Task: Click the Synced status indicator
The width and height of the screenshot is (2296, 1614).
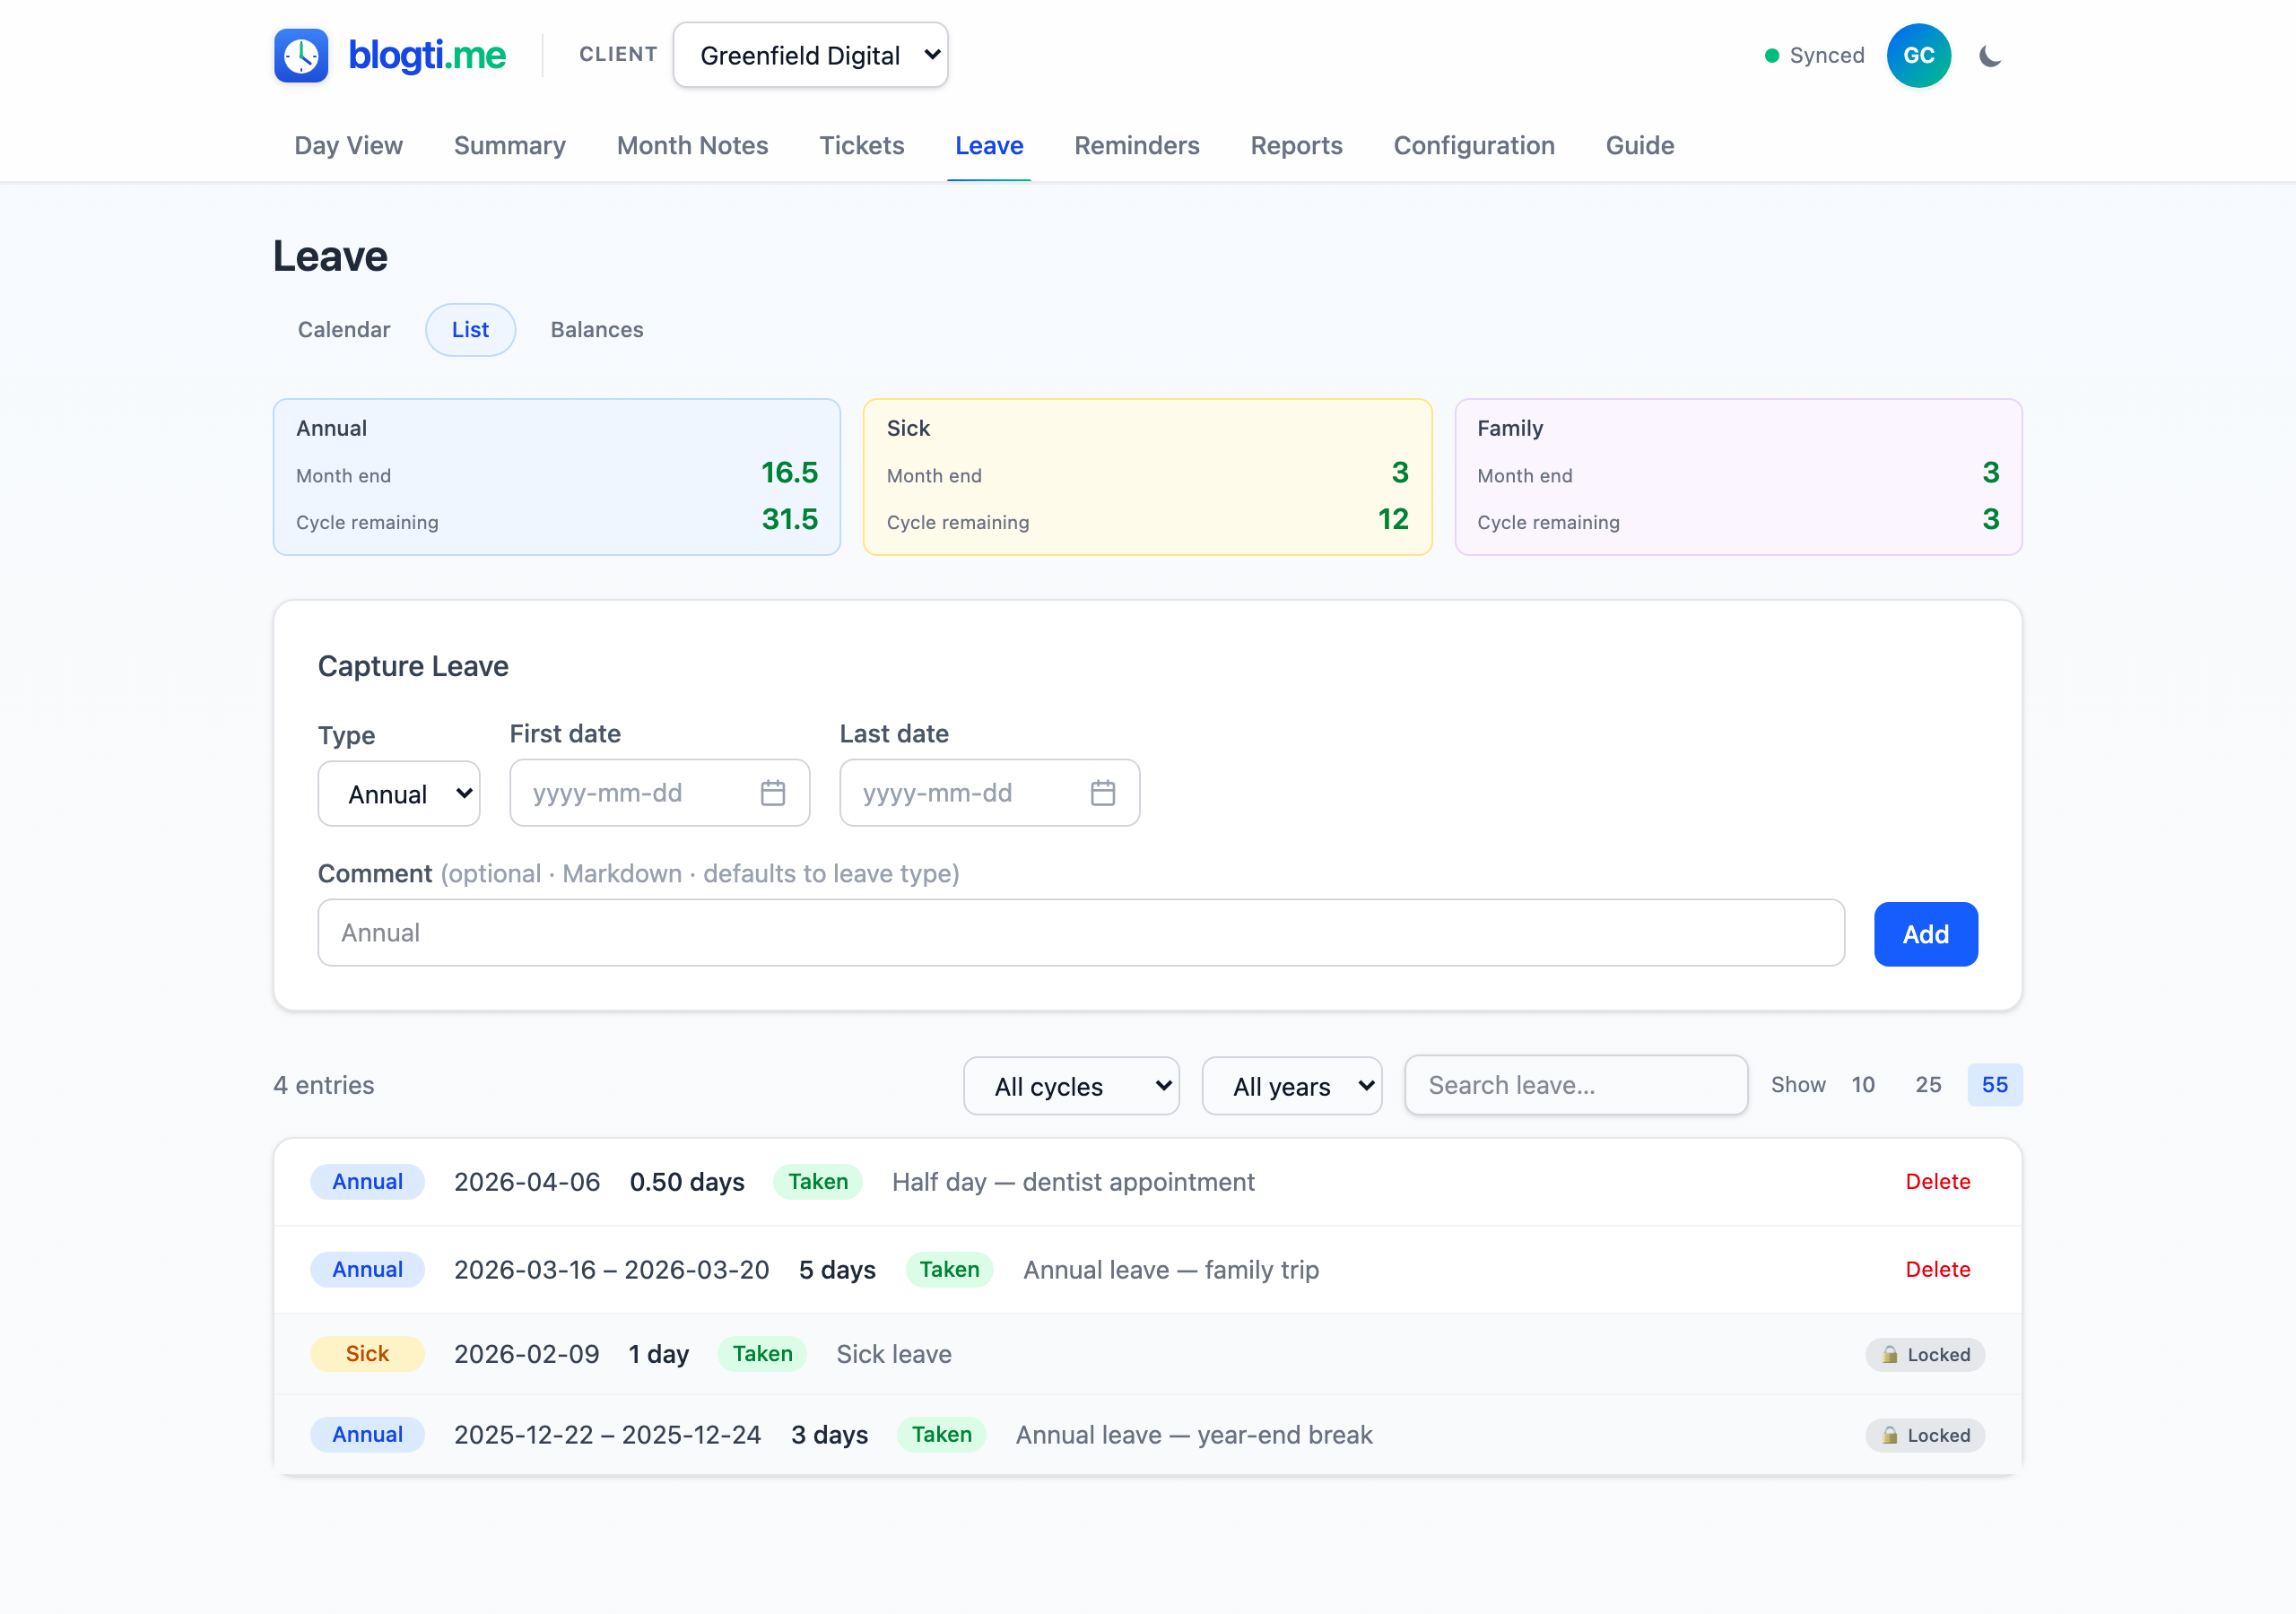Action: coord(1814,56)
